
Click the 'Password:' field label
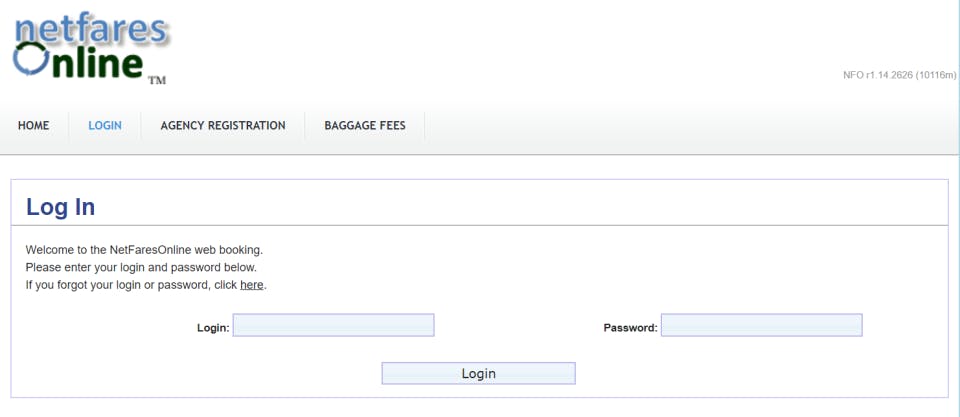point(631,328)
